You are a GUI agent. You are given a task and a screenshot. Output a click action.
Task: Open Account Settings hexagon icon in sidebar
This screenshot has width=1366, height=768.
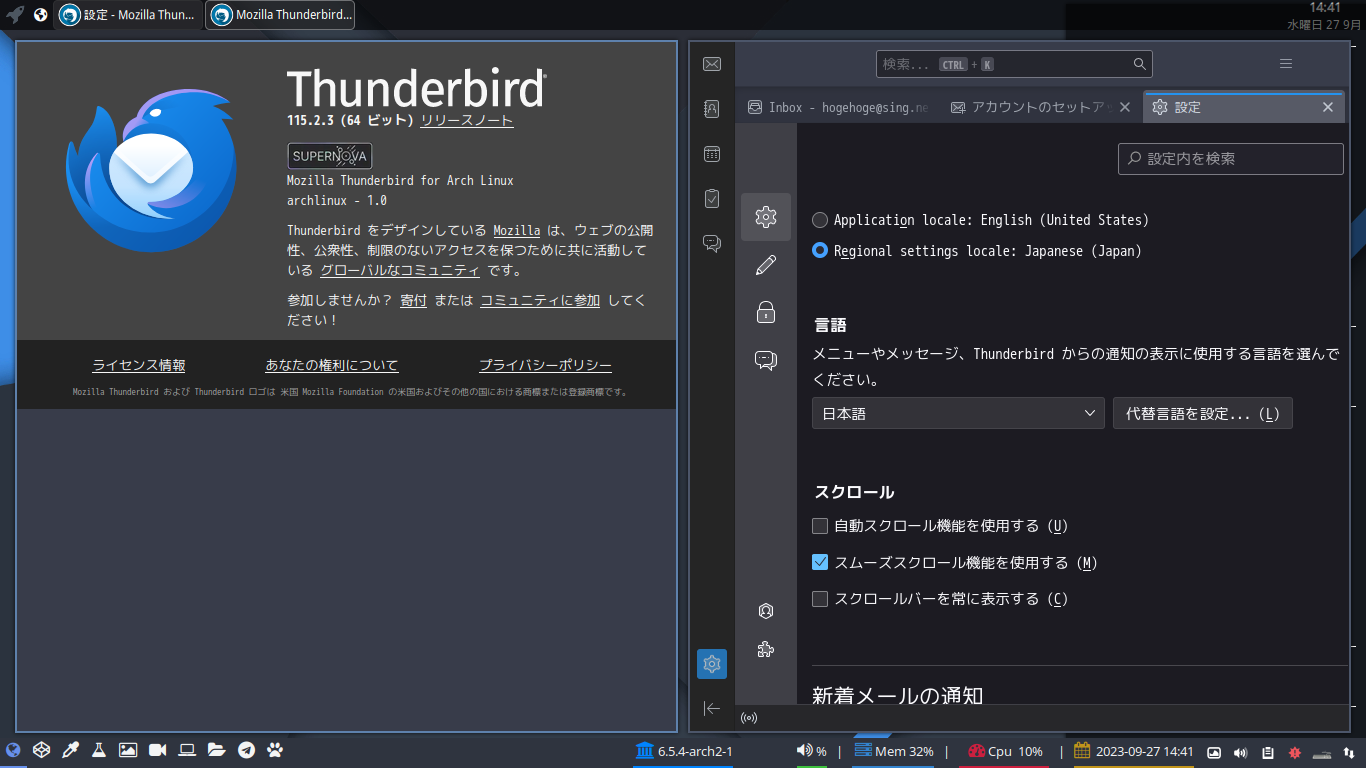(x=766, y=611)
